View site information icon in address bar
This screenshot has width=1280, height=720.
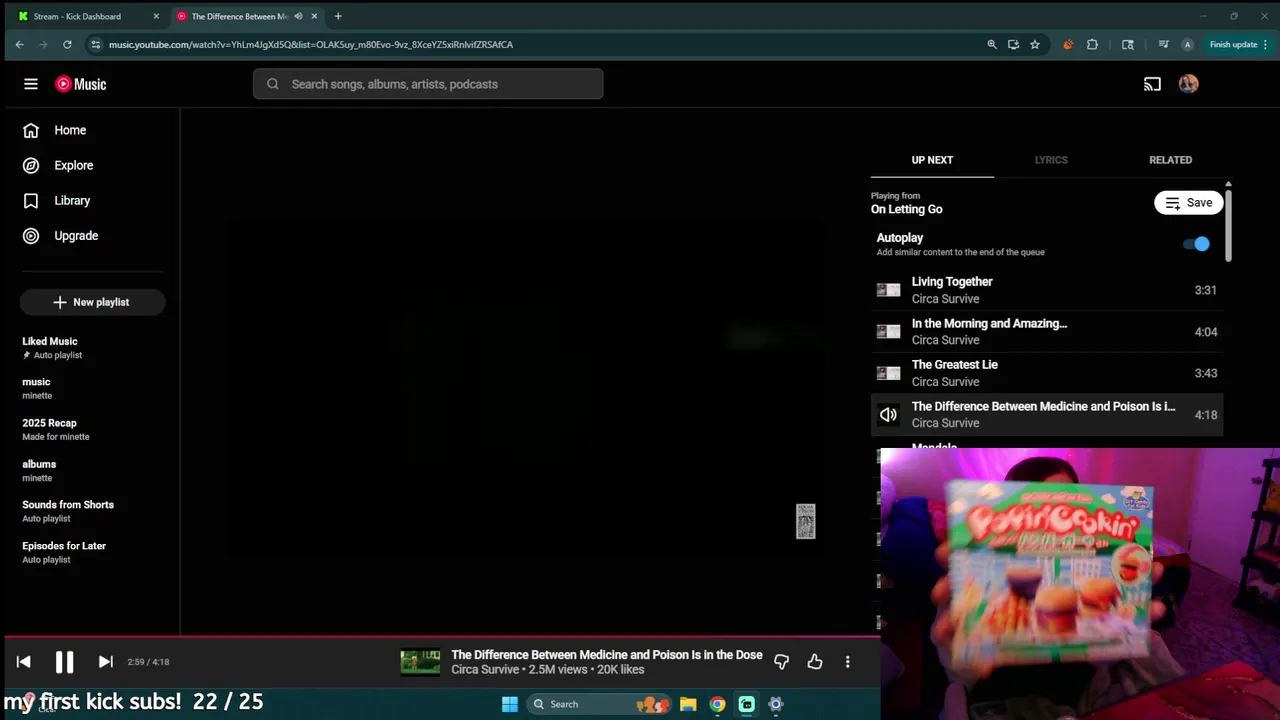tap(95, 44)
